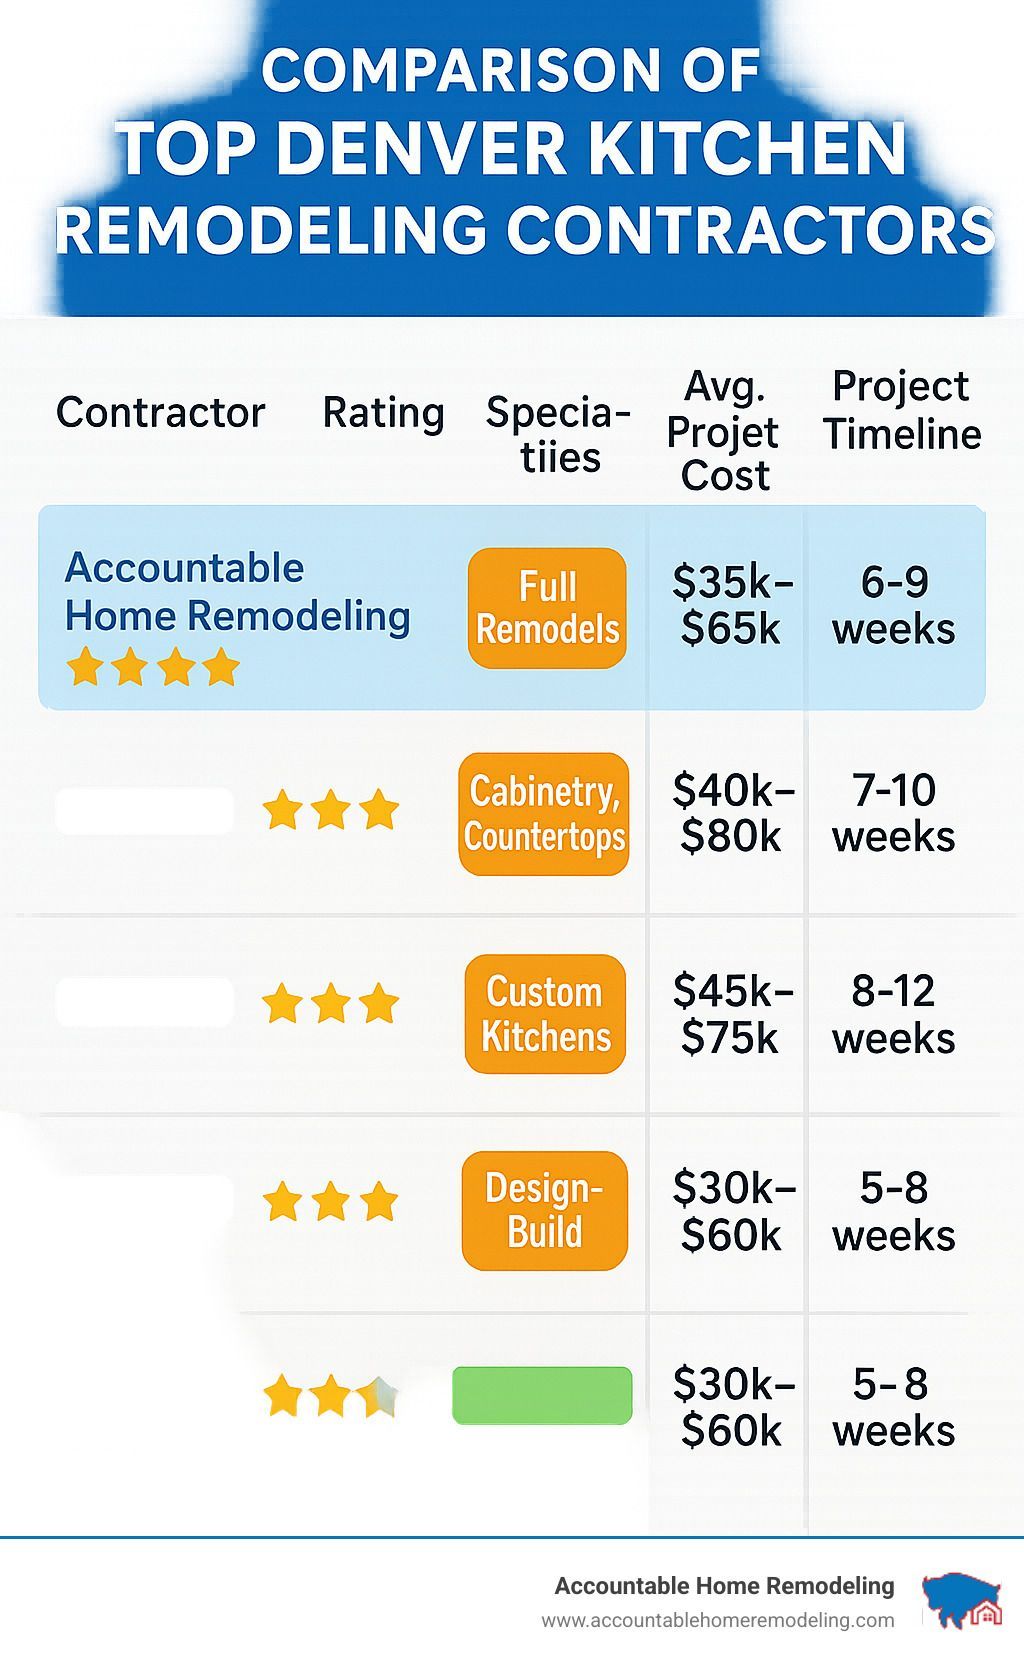Click the blank green badge in the last row
The width and height of the screenshot is (1024, 1666).
[x=542, y=1395]
